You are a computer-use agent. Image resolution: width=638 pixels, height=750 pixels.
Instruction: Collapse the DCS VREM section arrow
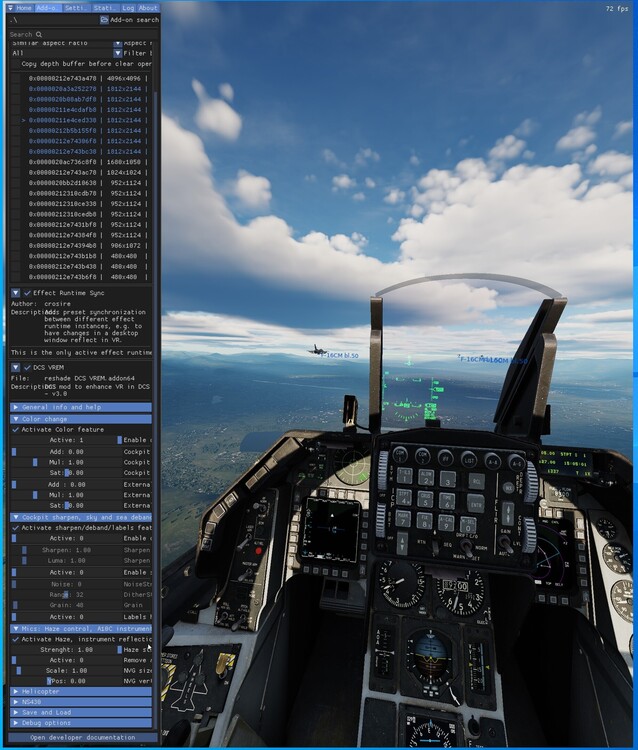(x=15, y=367)
